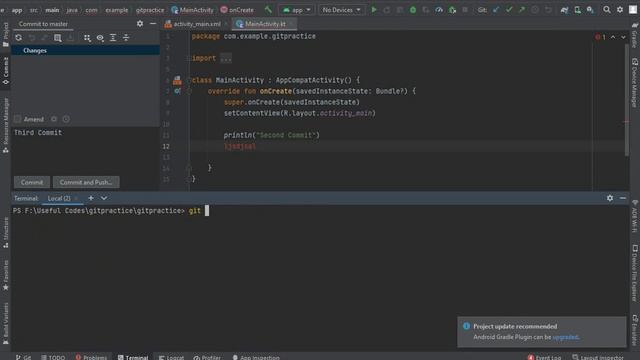Click the editor vertical scrollbar

(x=627, y=99)
